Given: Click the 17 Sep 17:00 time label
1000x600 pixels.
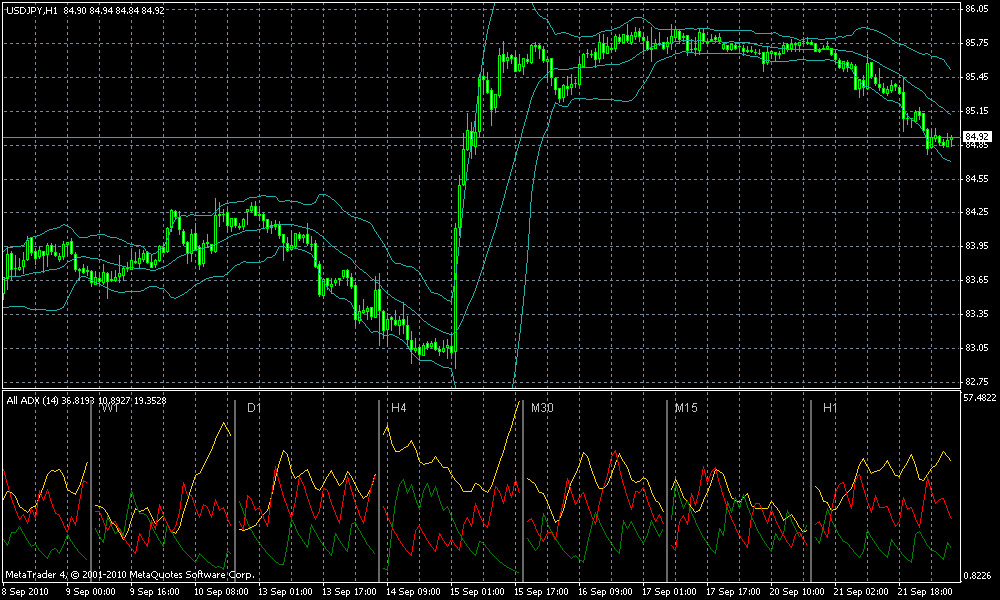Looking at the screenshot, I should pos(732,592).
